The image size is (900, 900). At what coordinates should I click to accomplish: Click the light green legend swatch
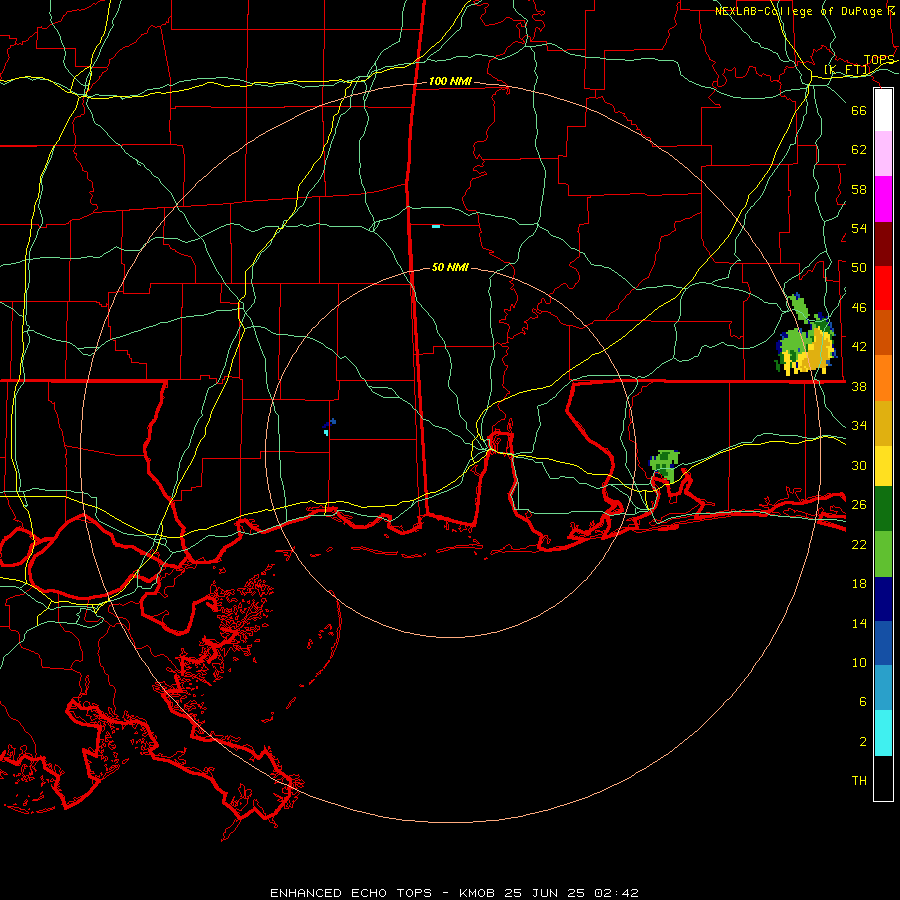tap(883, 554)
